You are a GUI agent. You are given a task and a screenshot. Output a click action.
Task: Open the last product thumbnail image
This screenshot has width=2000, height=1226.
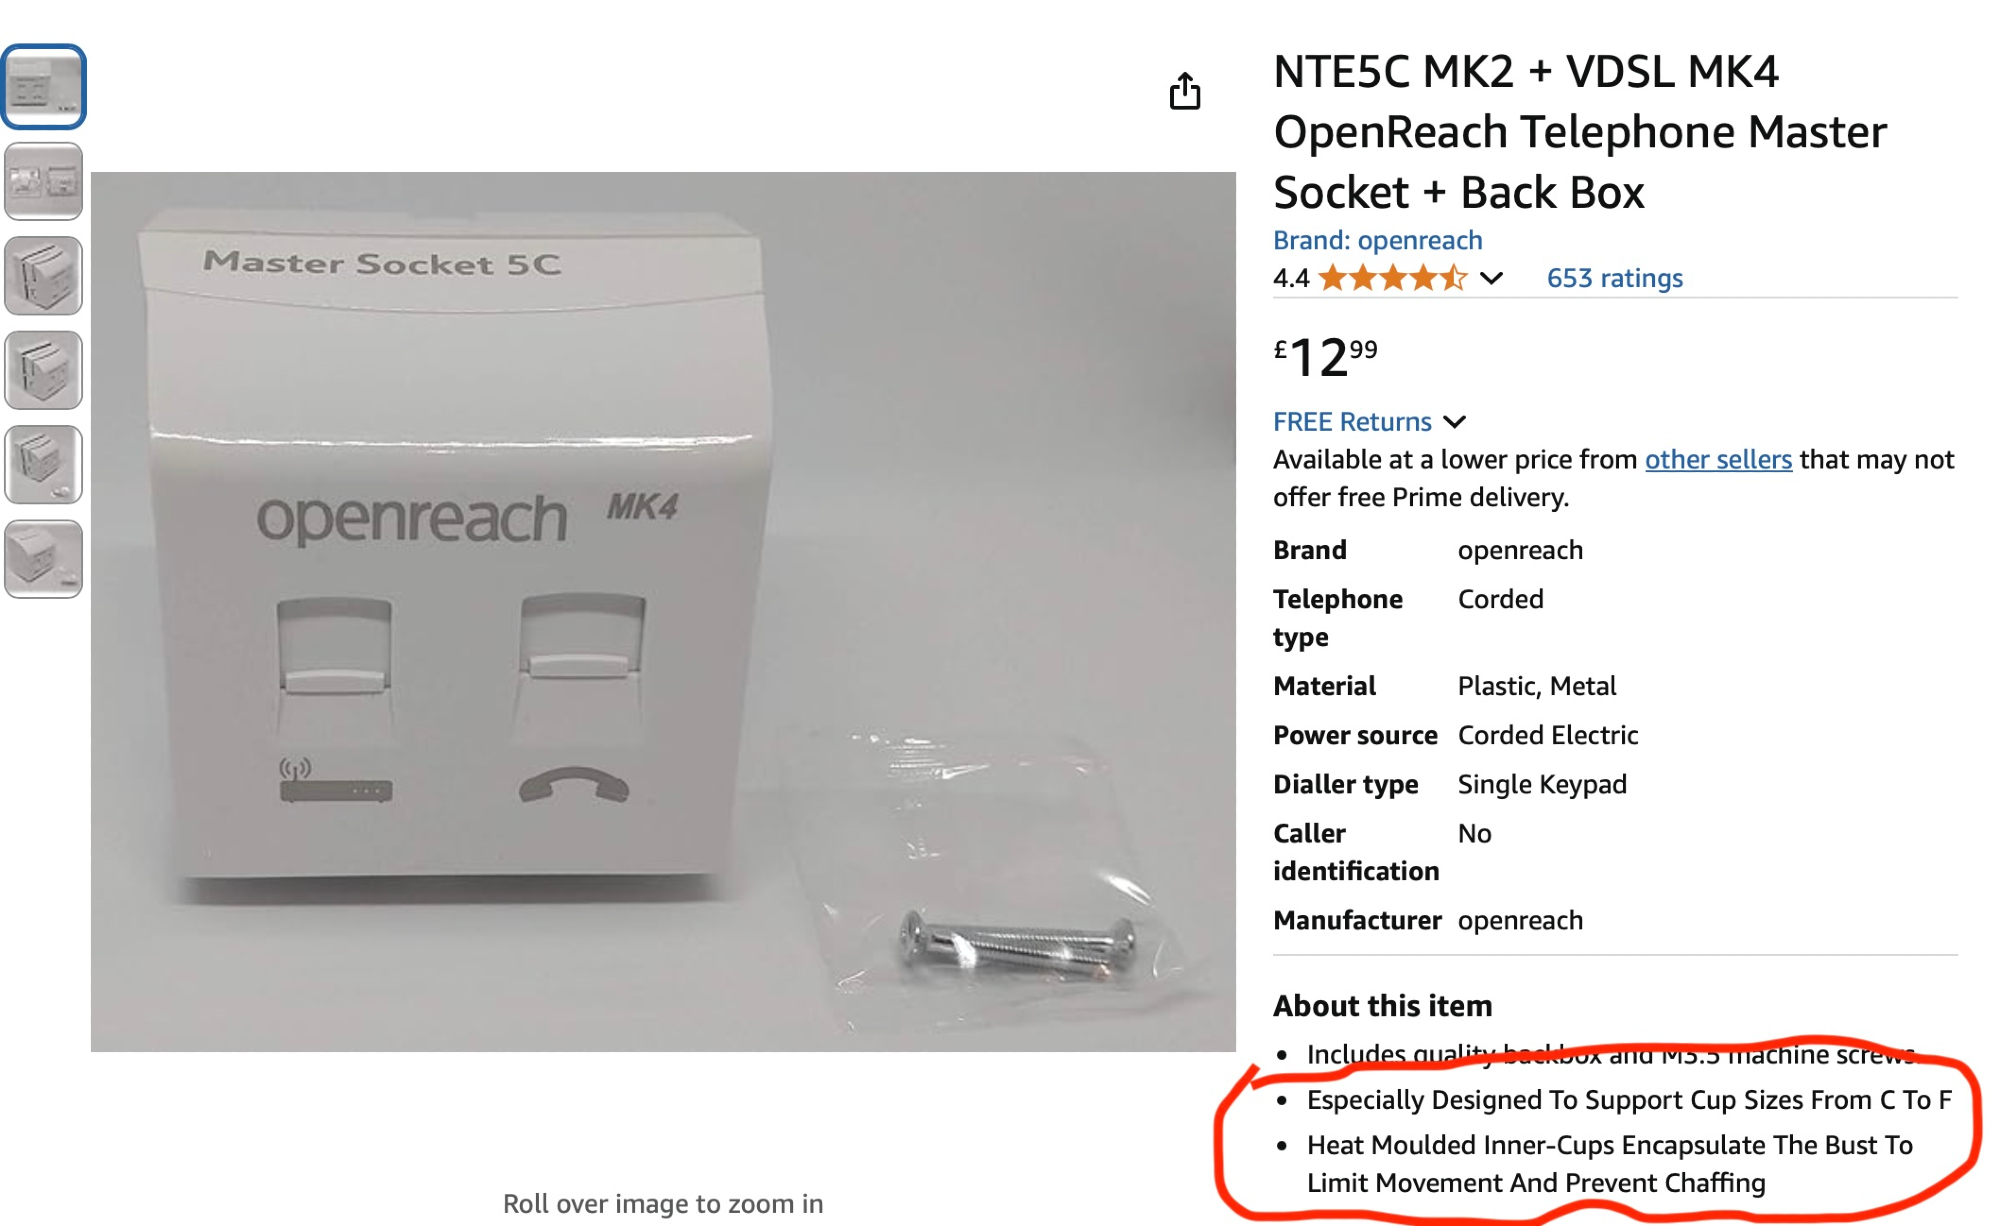[43, 559]
